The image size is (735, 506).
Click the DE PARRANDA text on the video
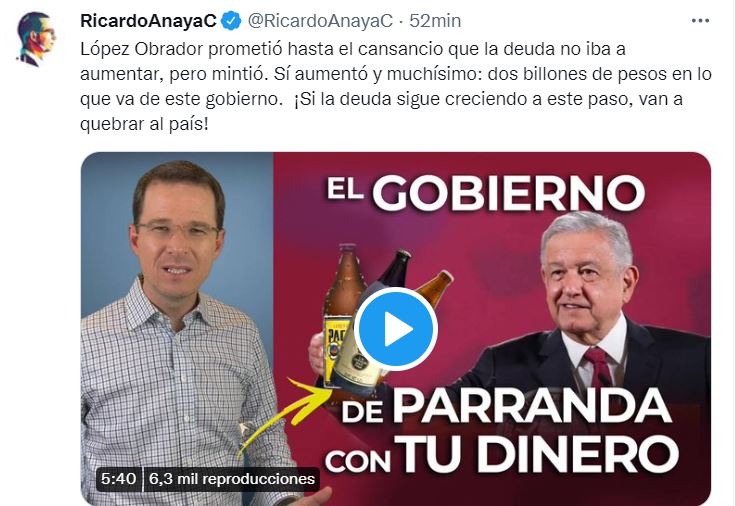506,407
